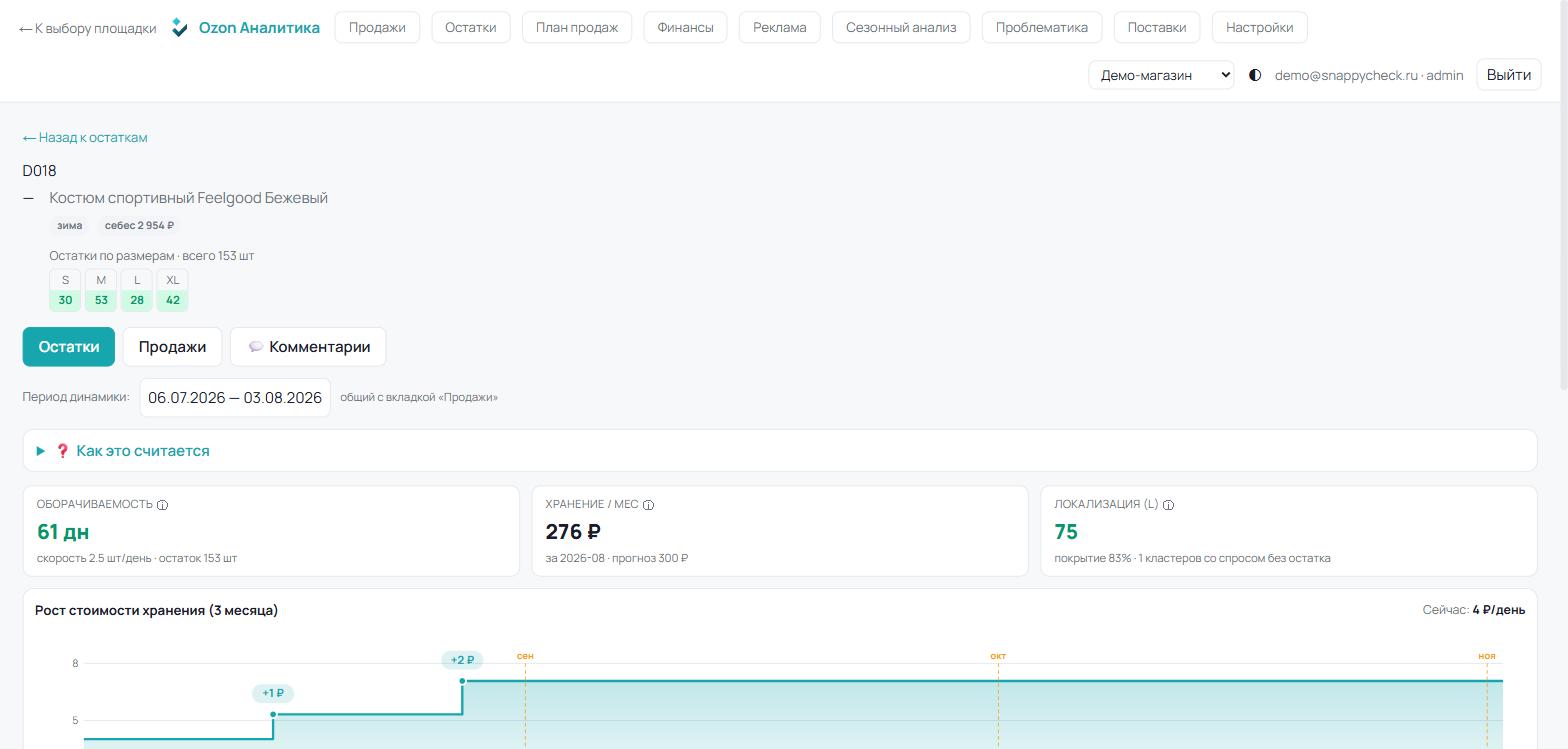
Task: Click the Выйти logout button
Action: pyautogui.click(x=1509, y=75)
